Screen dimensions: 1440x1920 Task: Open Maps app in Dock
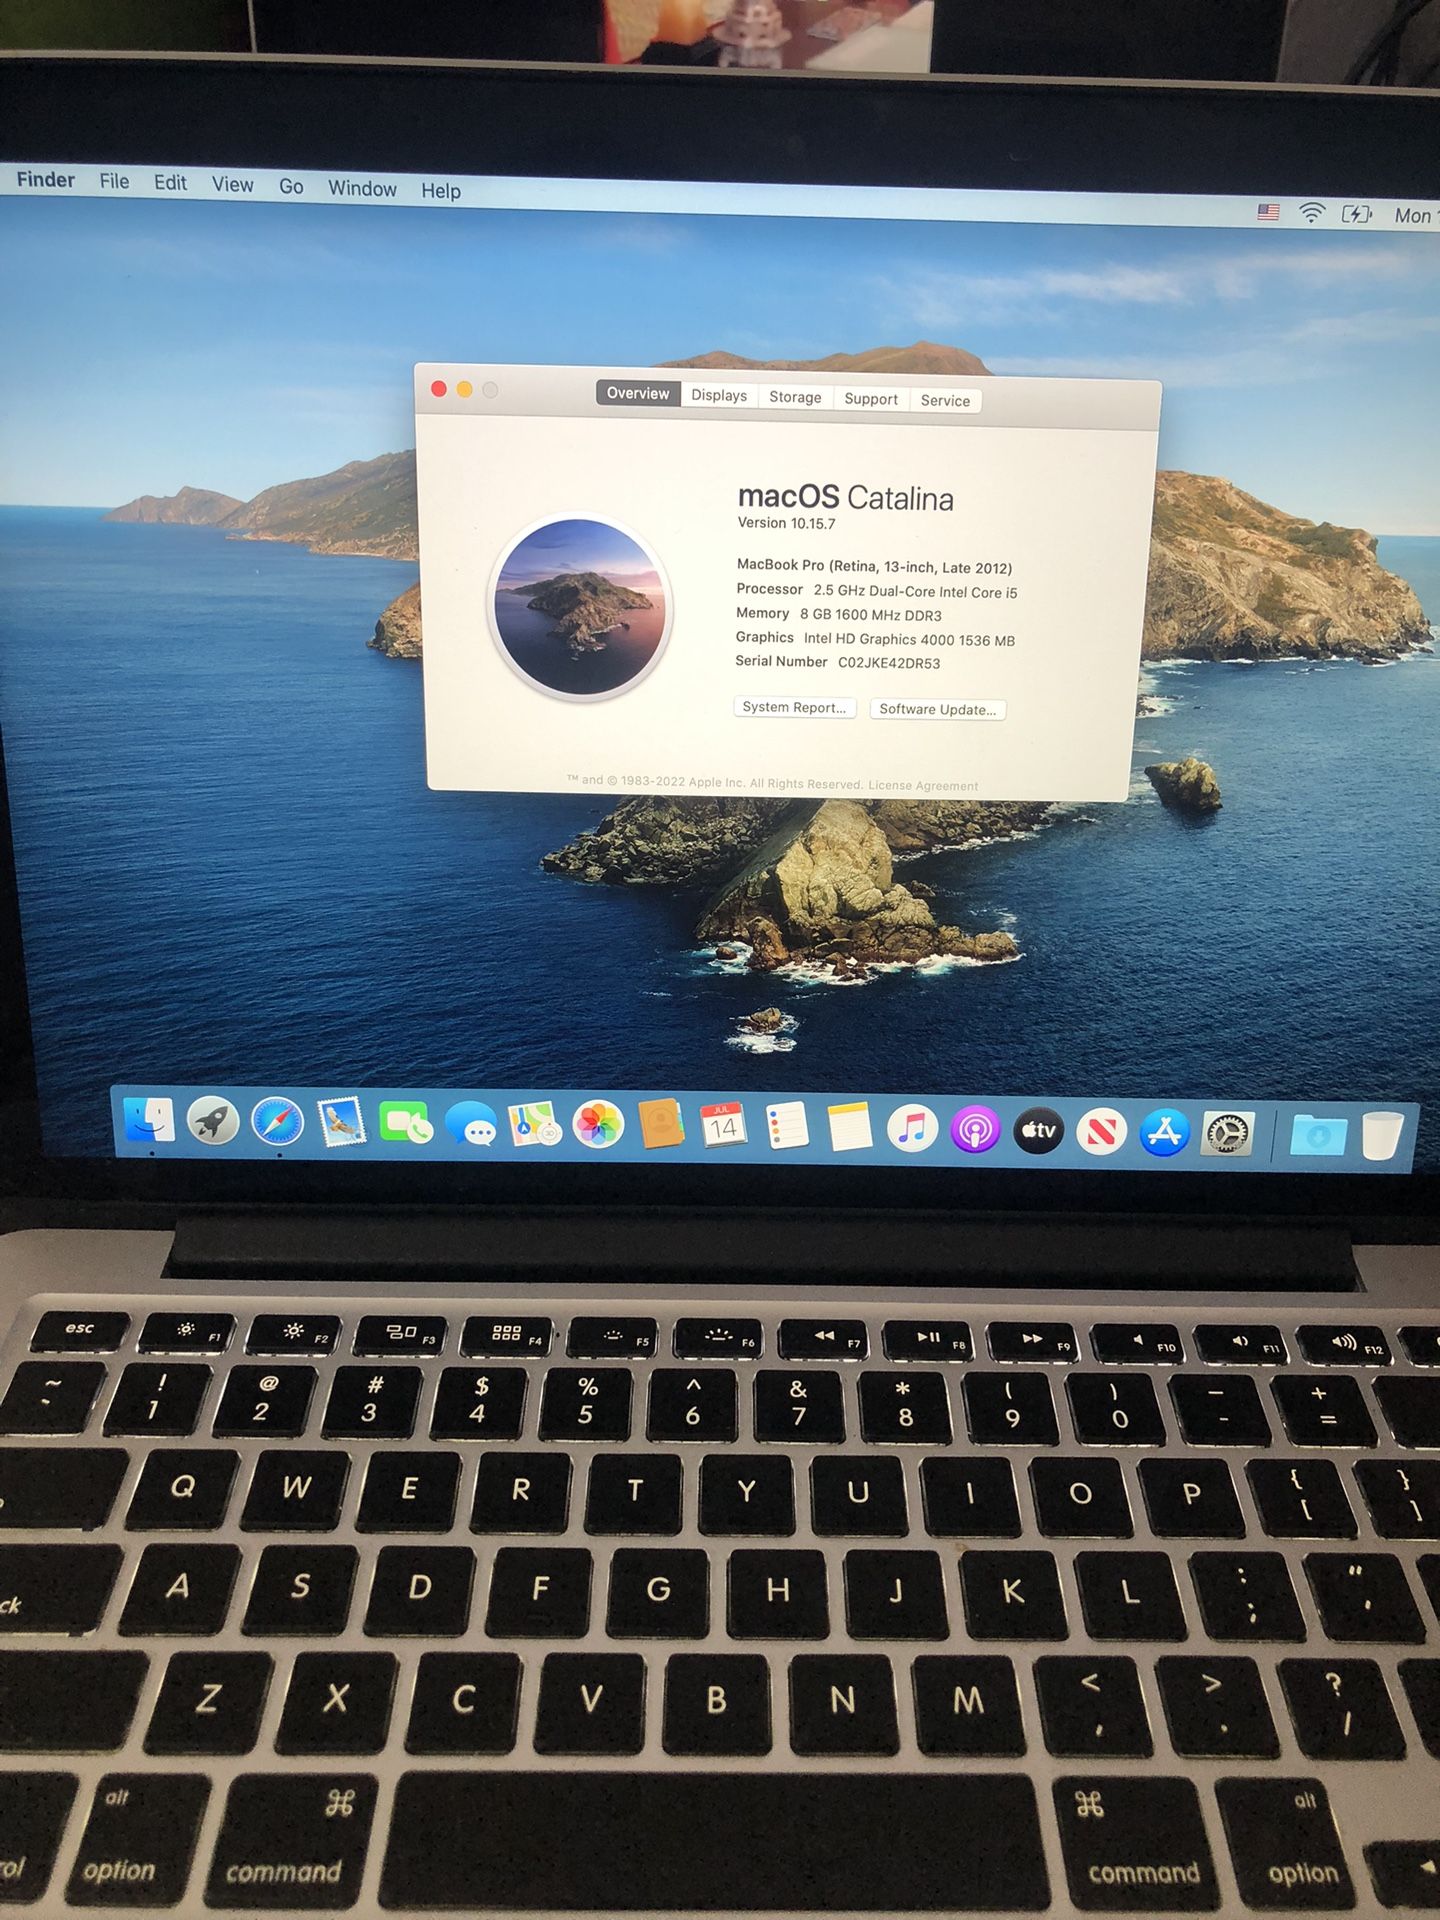click(534, 1125)
